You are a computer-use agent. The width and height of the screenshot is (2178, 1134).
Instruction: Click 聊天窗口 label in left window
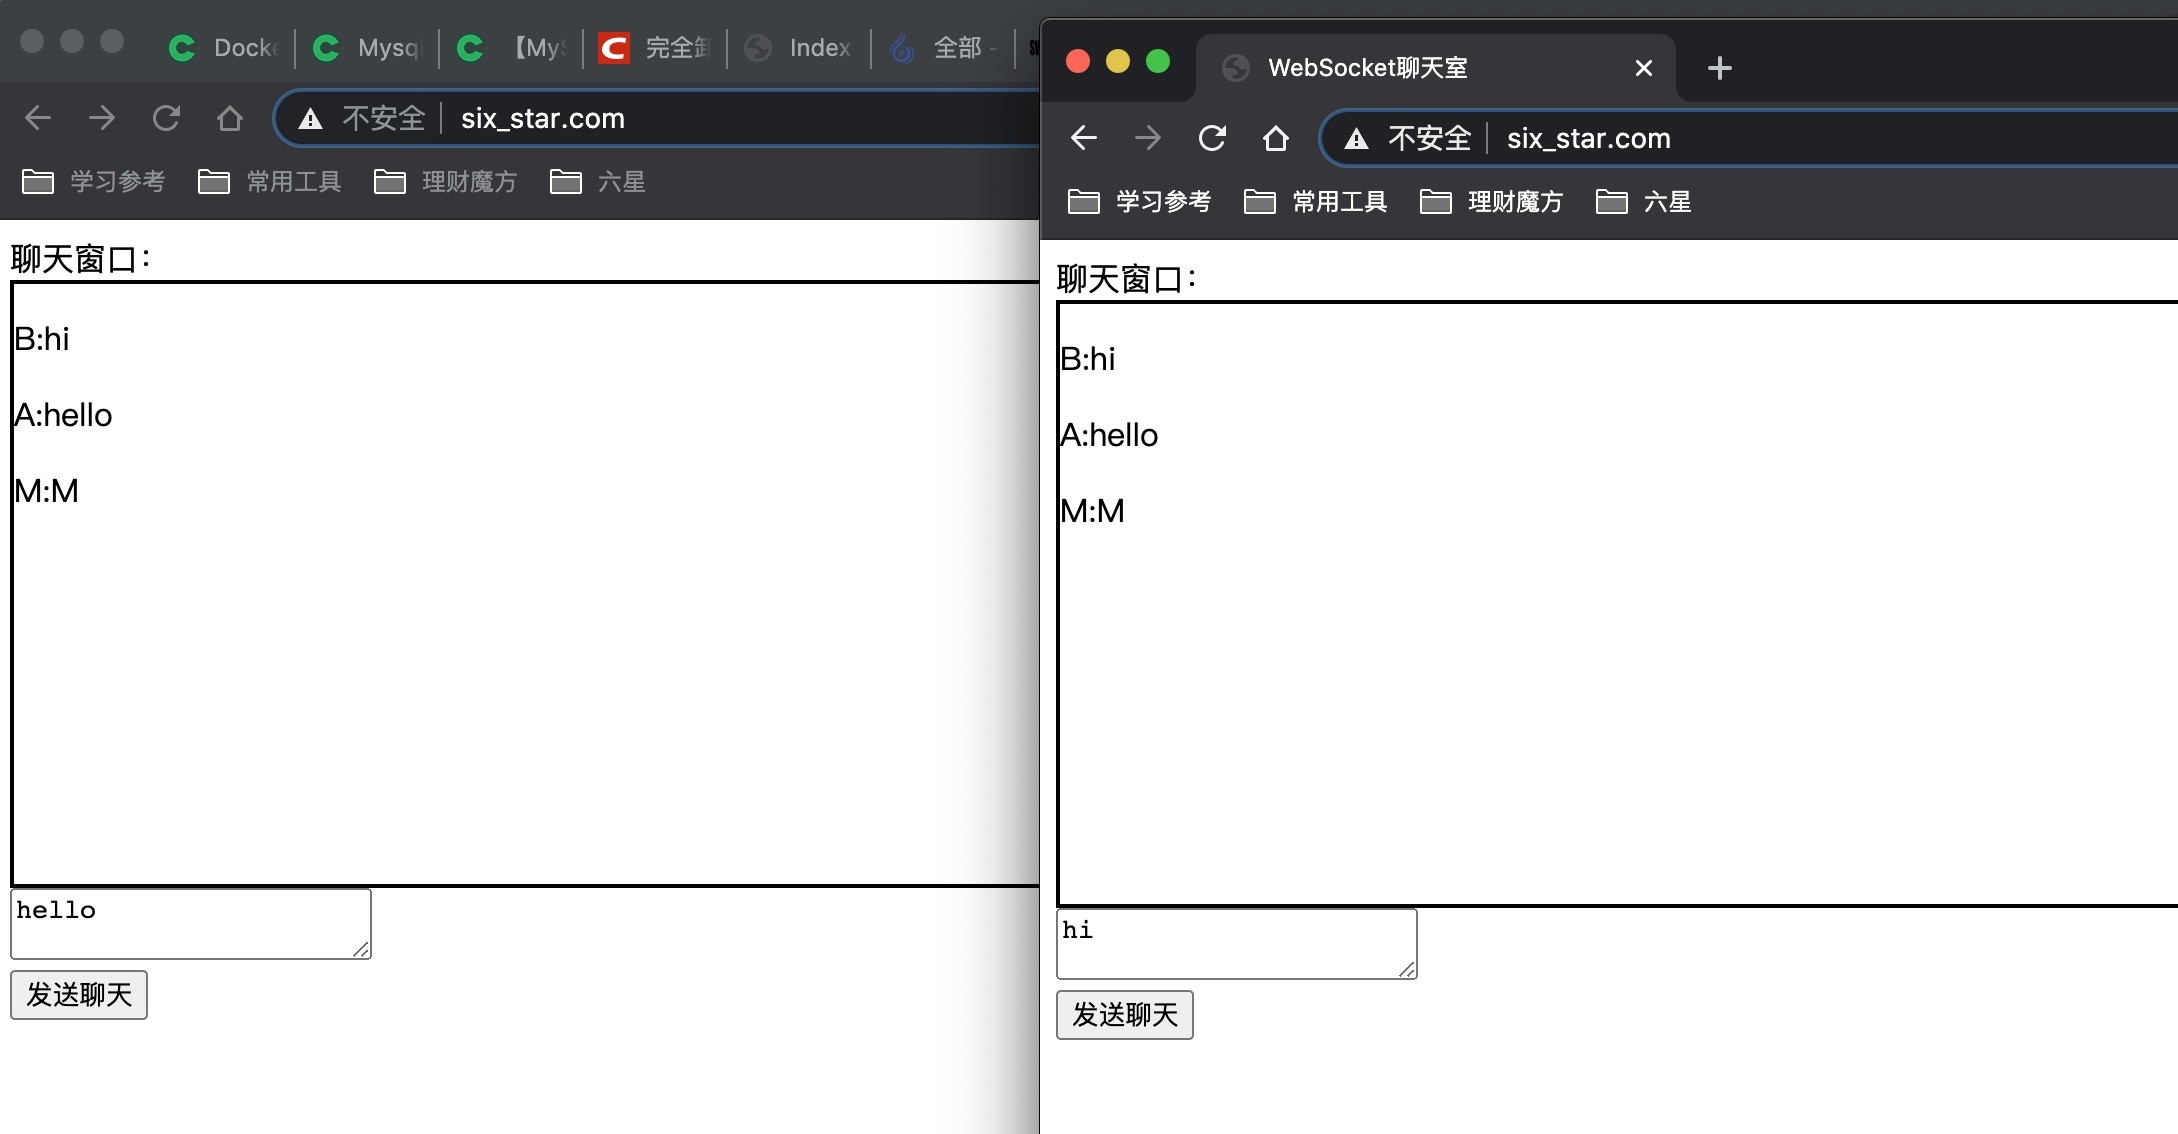(80, 259)
